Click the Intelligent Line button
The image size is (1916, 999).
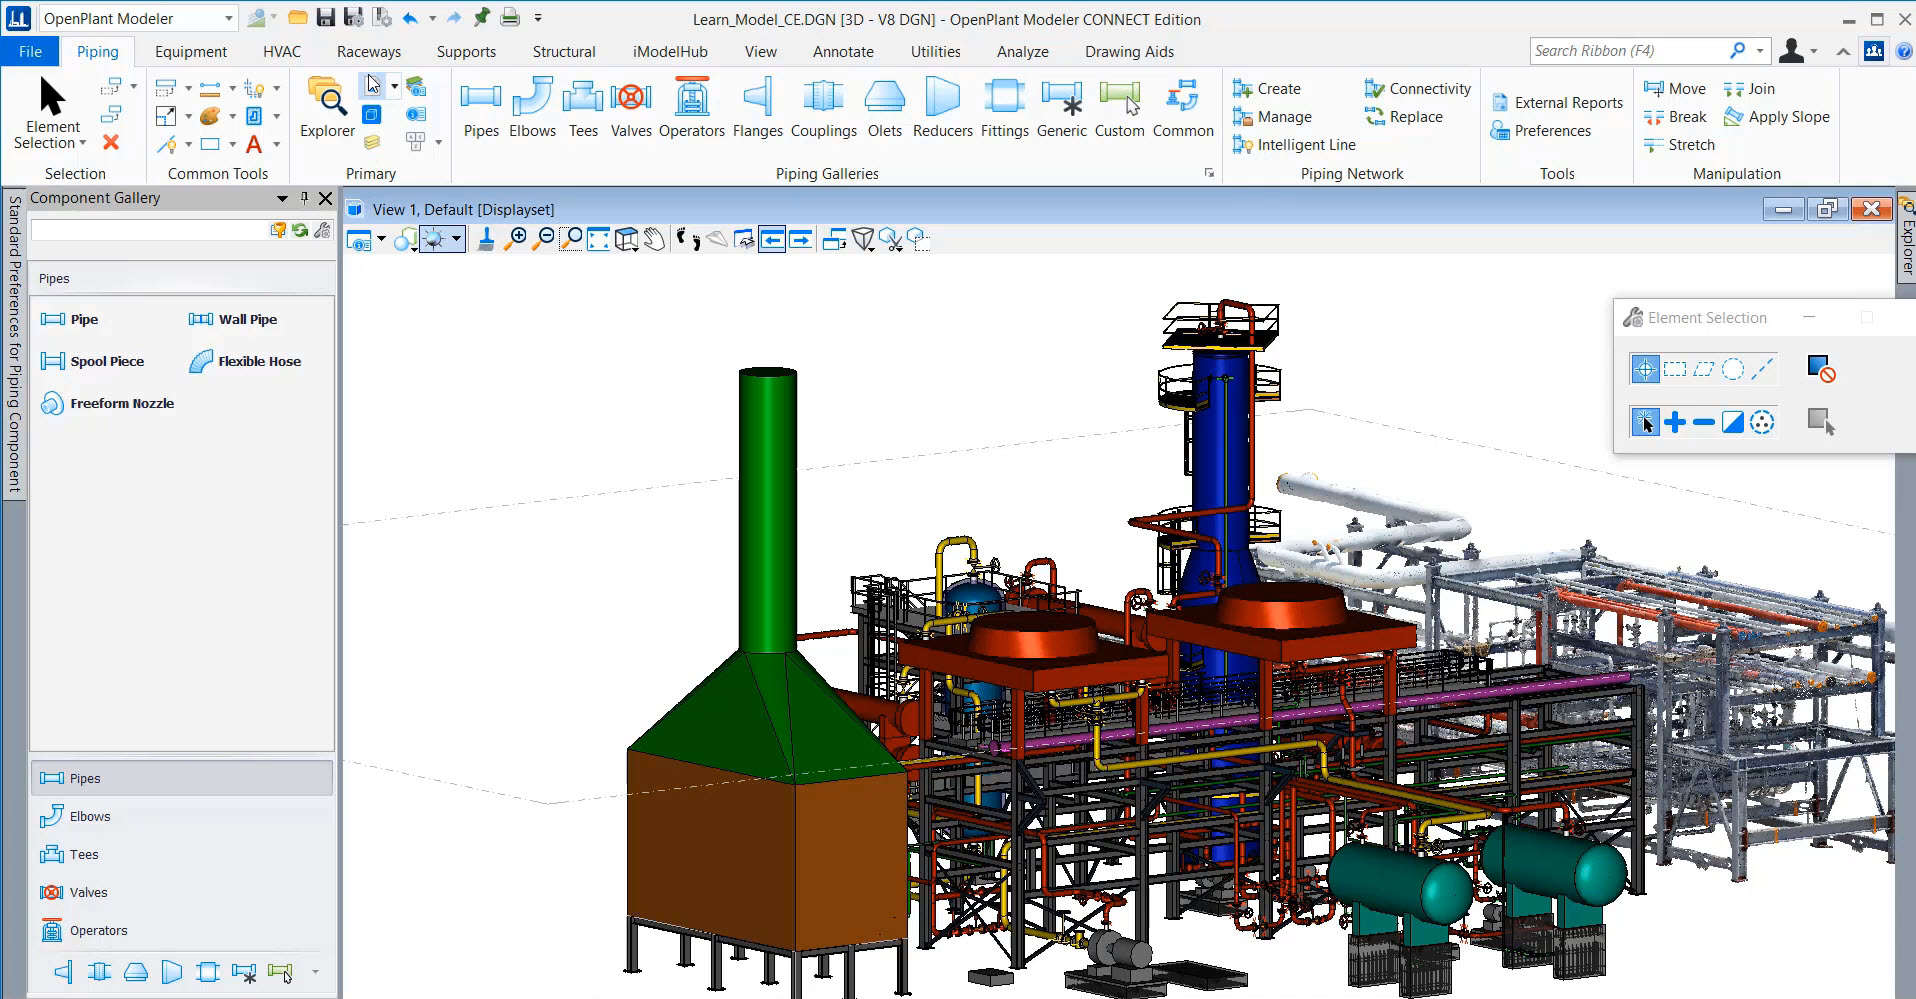[x=1294, y=145]
